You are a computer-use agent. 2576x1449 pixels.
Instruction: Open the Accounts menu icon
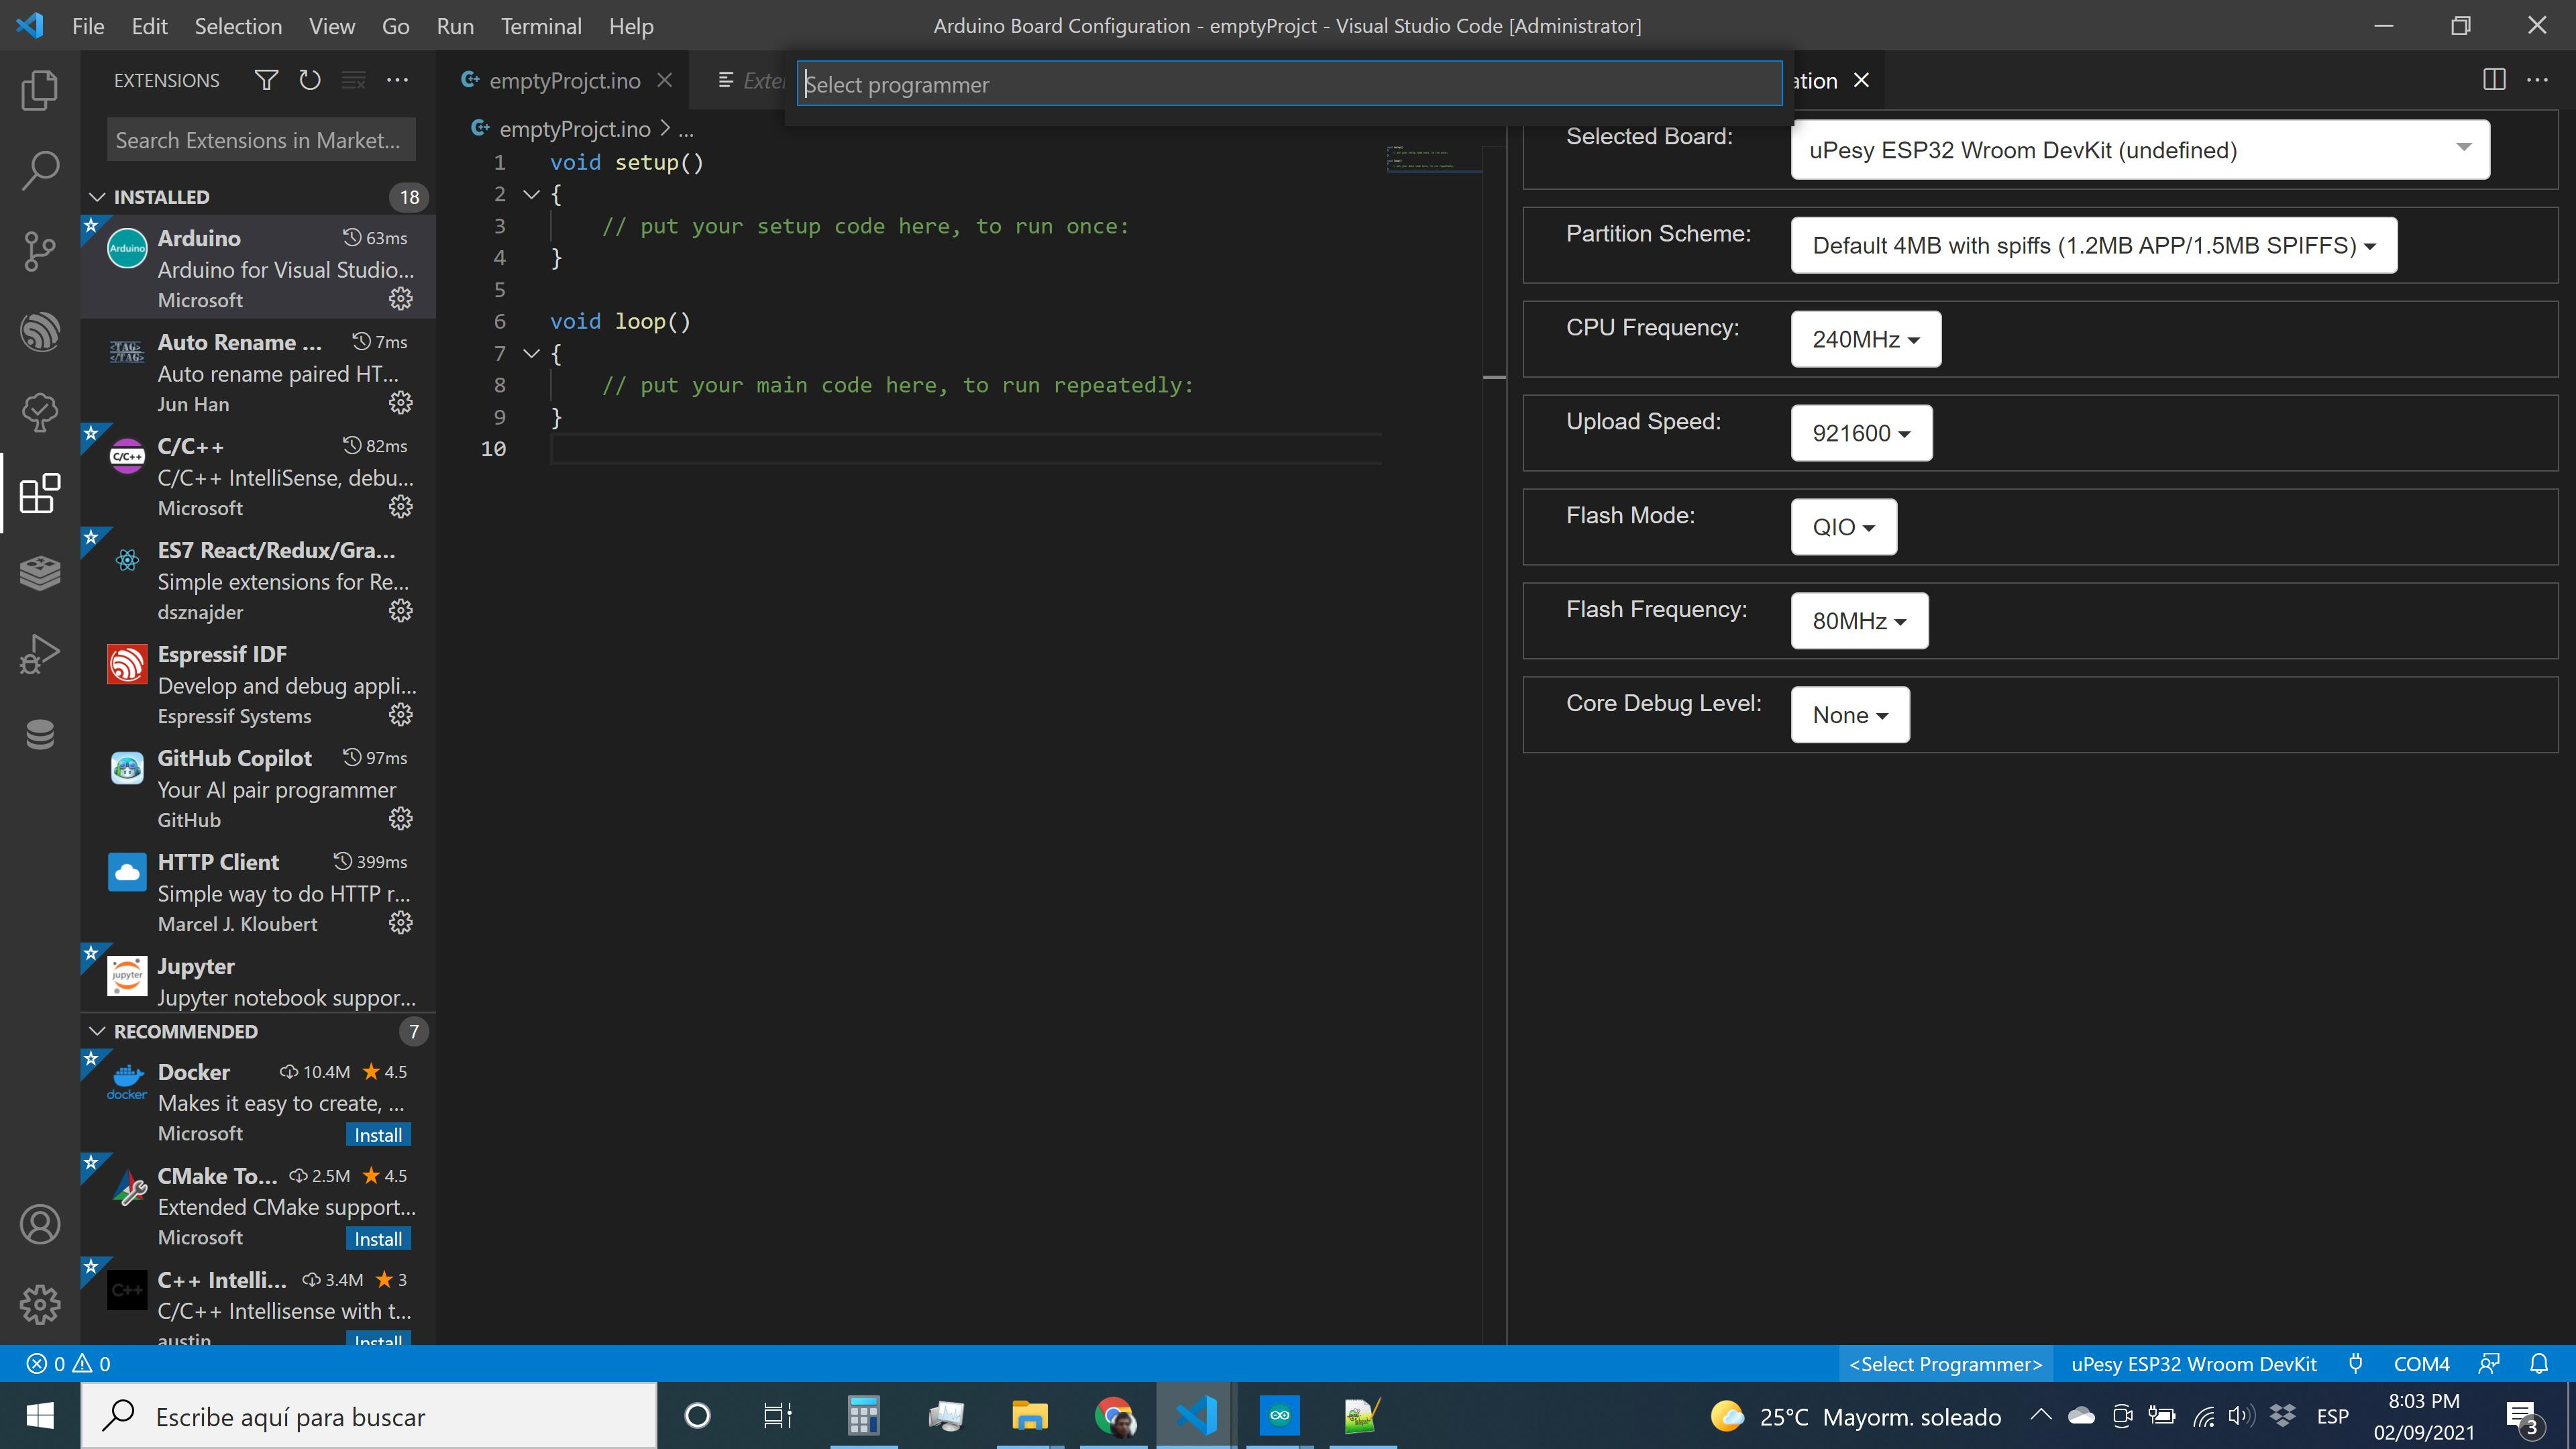coord(40,1224)
